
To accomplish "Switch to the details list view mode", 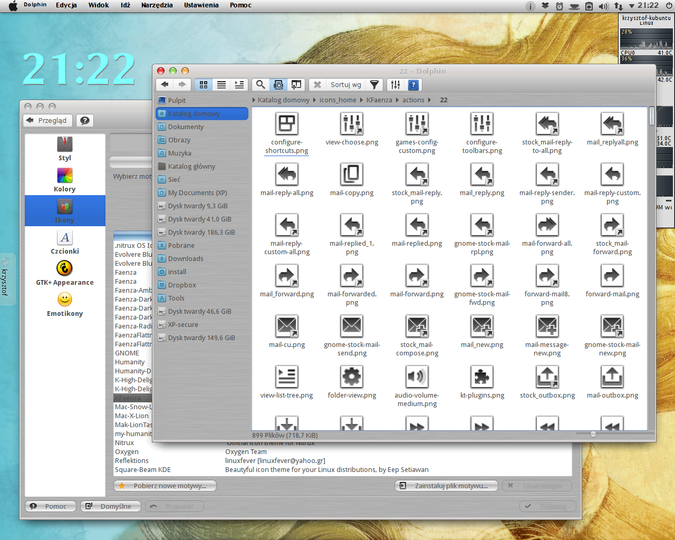I will click(x=221, y=85).
